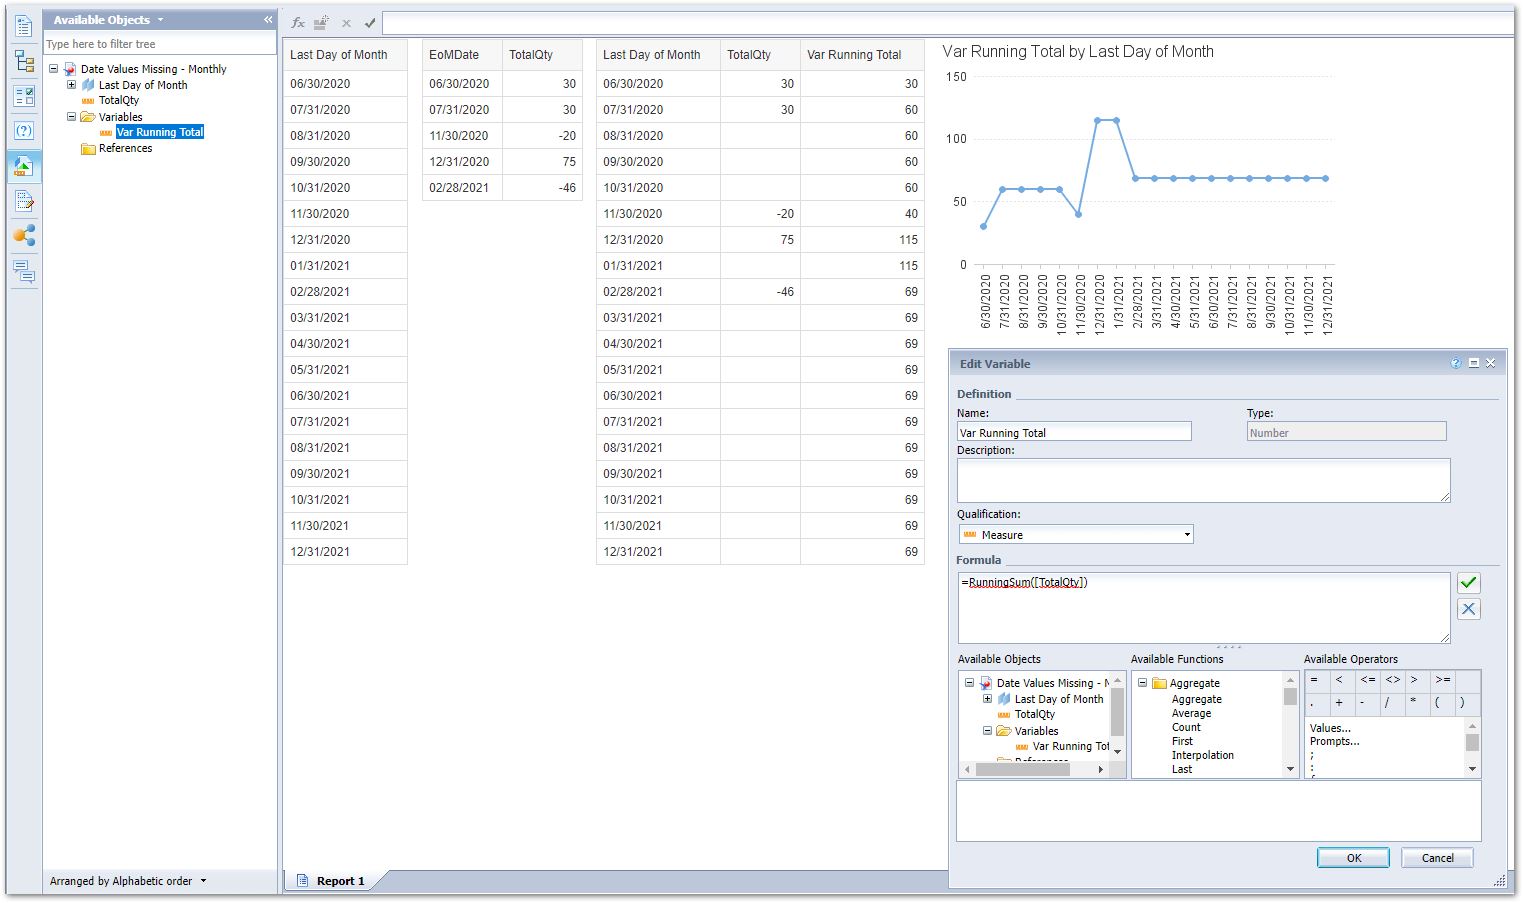Click the variable Name field

coord(1074,432)
